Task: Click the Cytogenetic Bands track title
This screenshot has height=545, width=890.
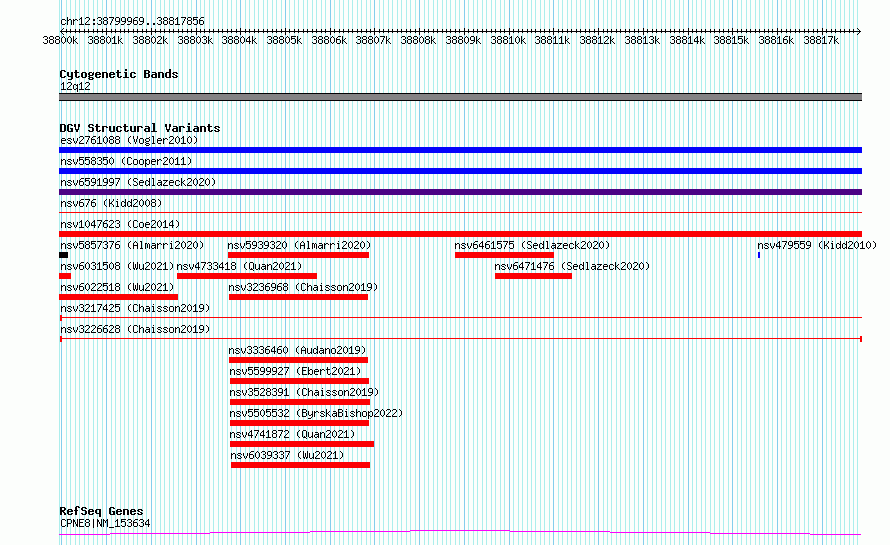Action: (119, 74)
